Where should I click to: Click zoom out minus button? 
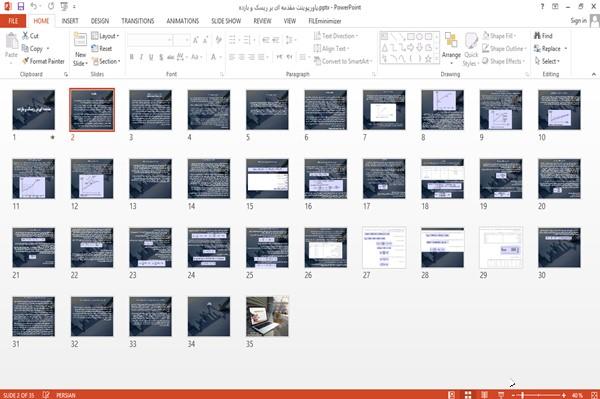[x=514, y=395]
